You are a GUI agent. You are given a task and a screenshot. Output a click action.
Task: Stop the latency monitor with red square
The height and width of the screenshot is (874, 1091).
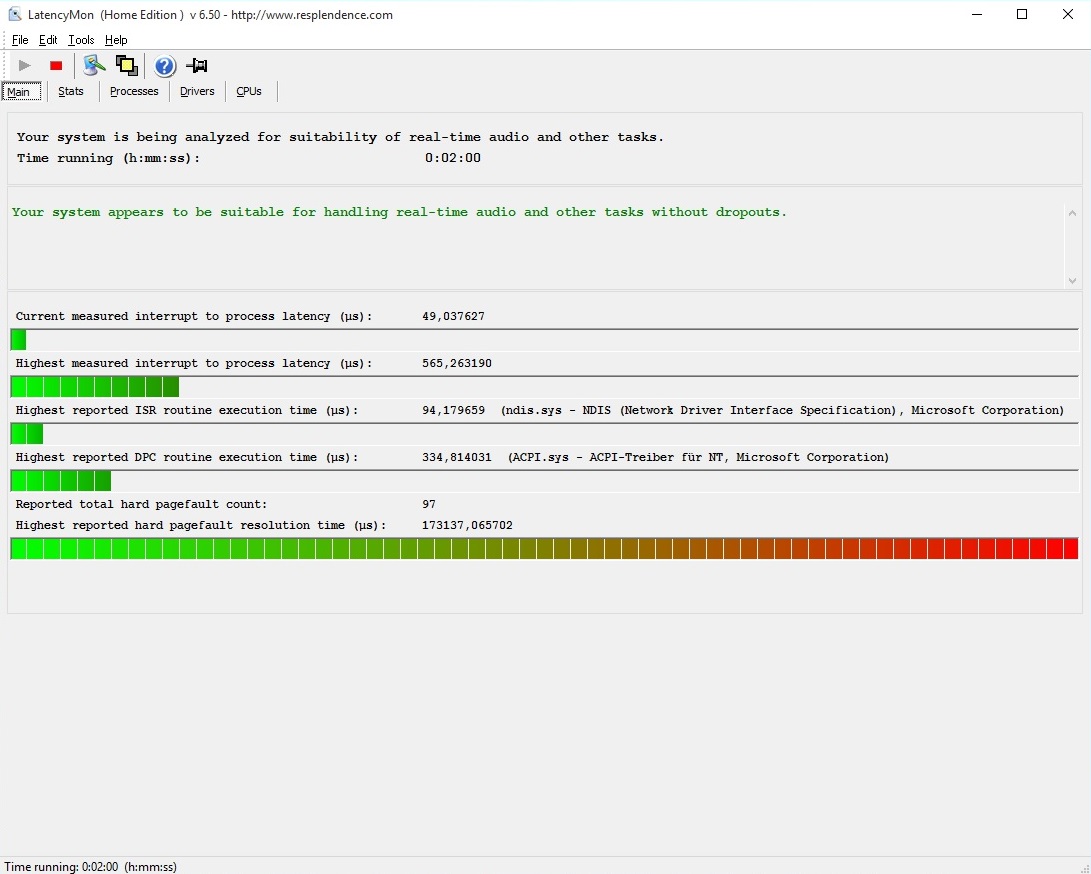pyautogui.click(x=56, y=65)
